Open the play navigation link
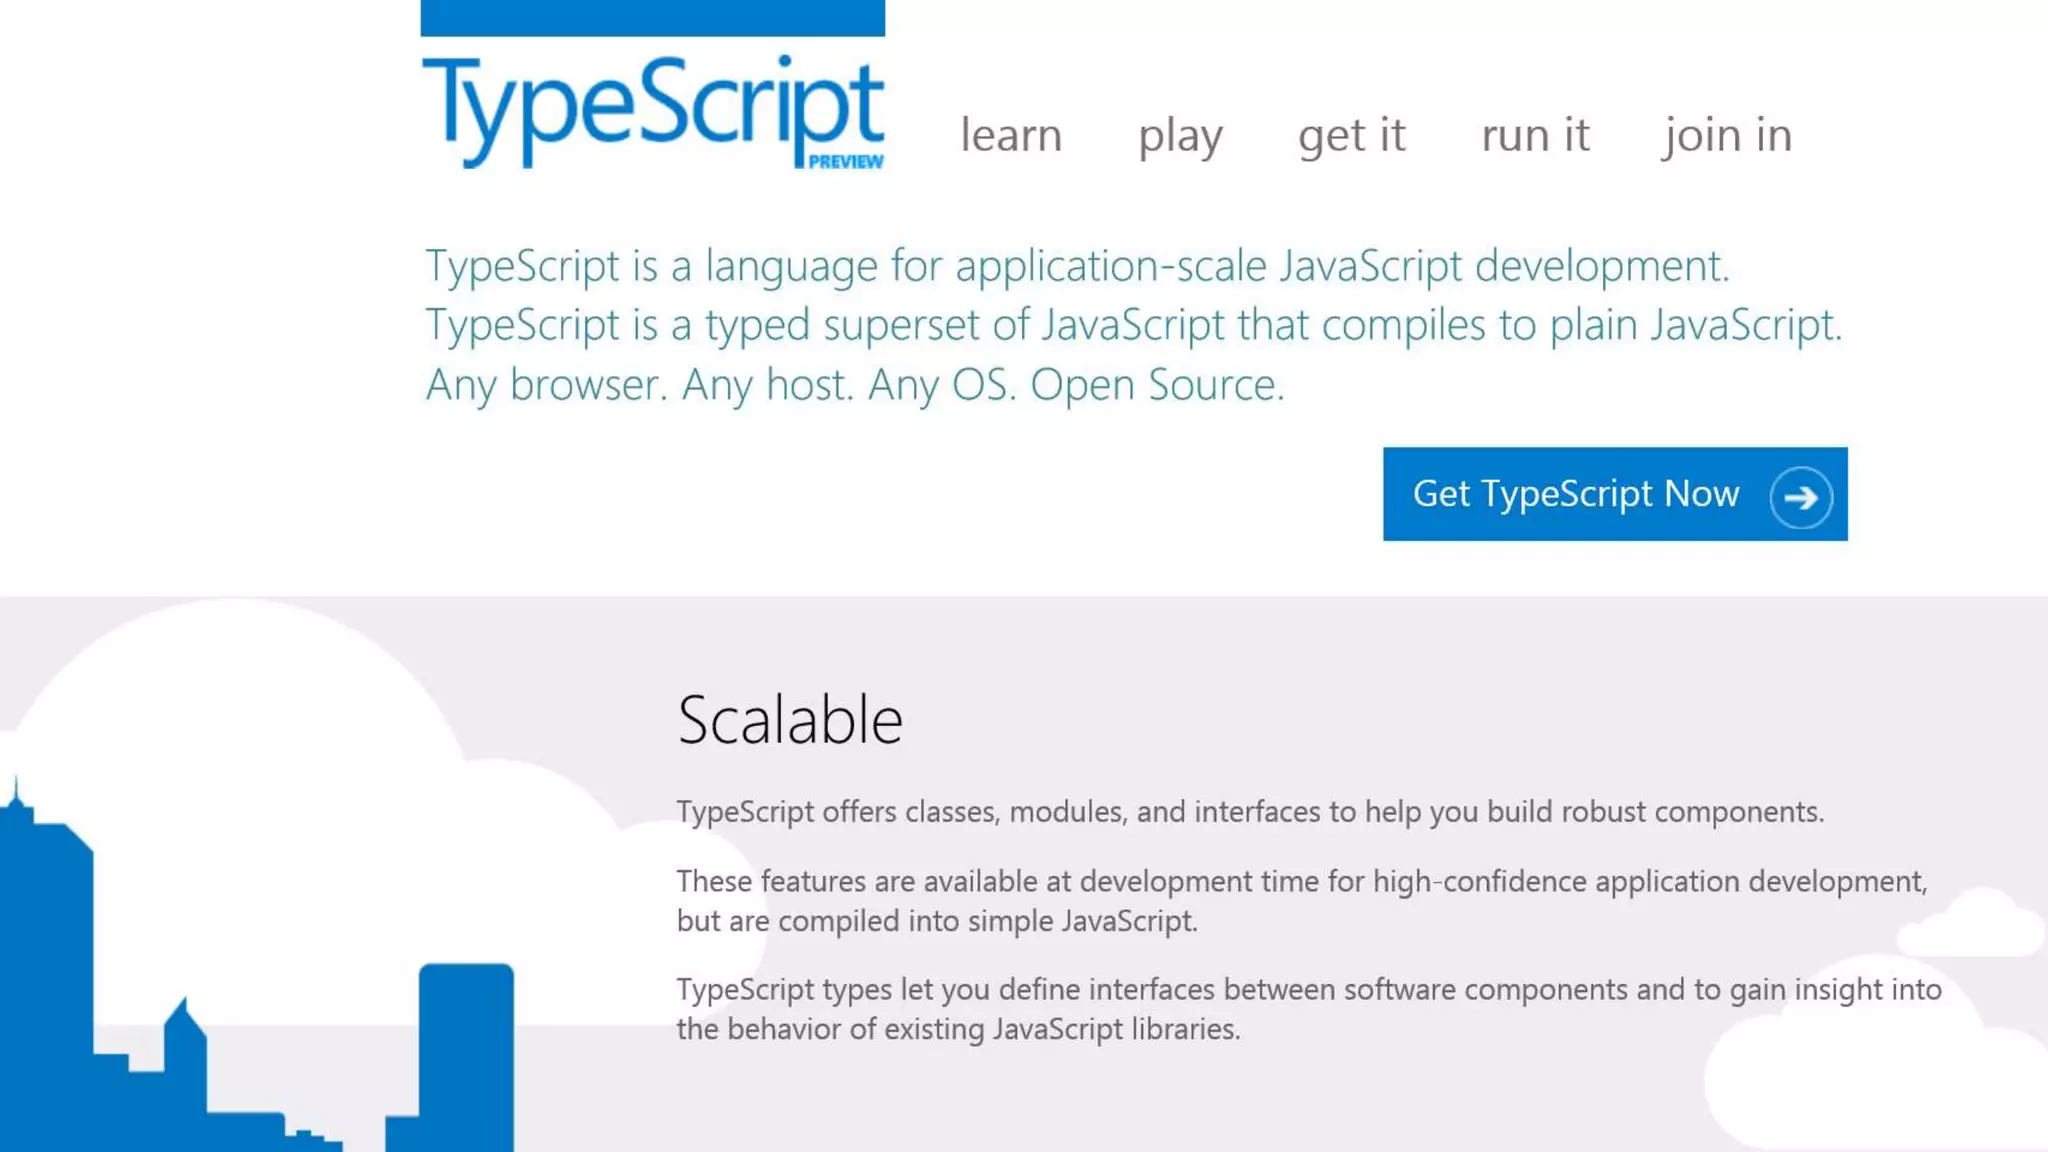The image size is (2048, 1152). (1180, 137)
